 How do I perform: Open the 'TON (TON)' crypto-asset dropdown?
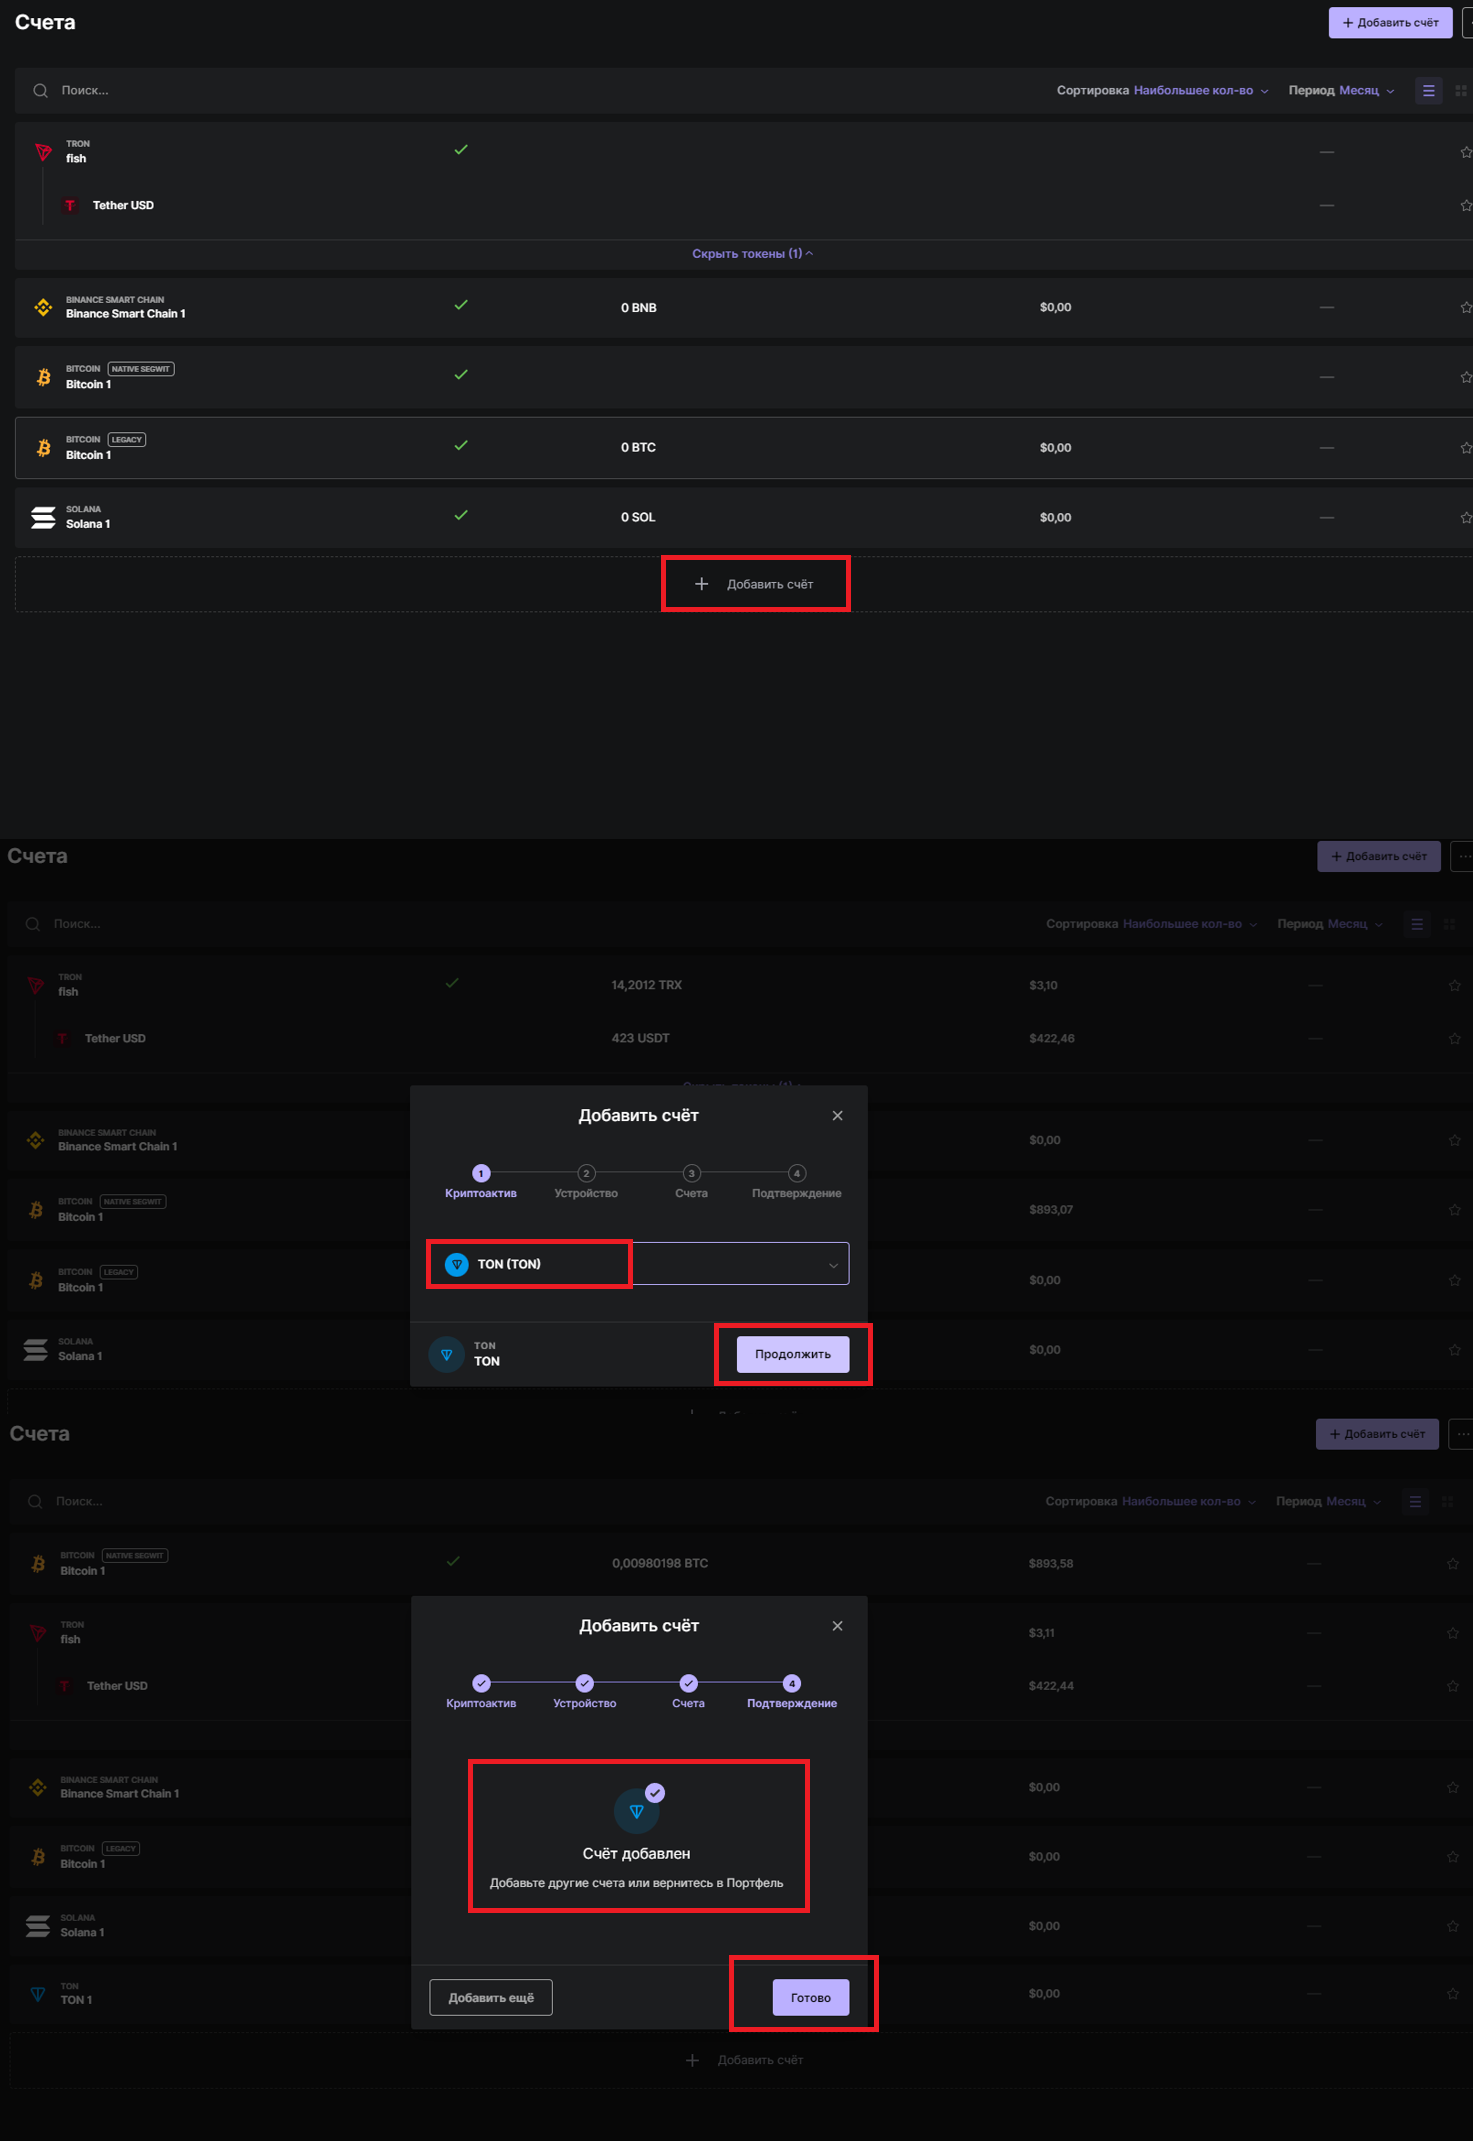638,1264
